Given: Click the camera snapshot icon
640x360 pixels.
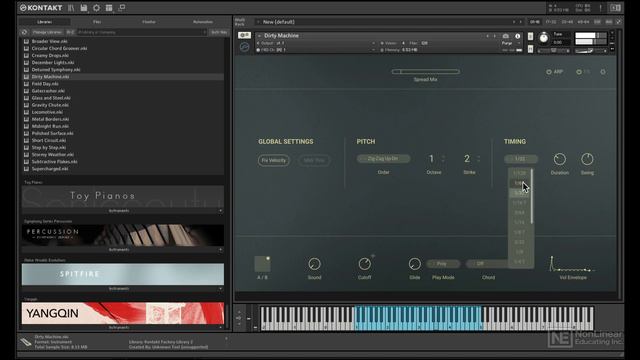Looking at the screenshot, I should pyautogui.click(x=506, y=36).
